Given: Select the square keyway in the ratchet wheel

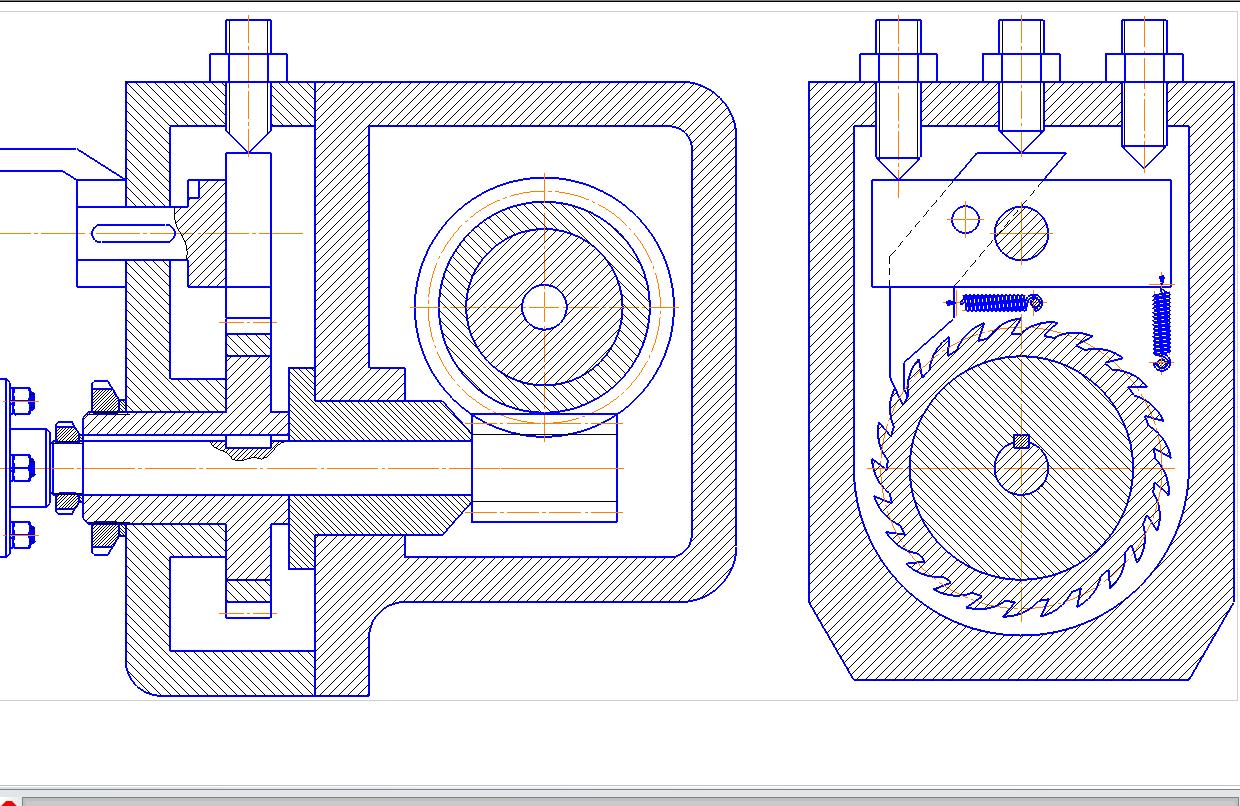Looking at the screenshot, I should [x=1021, y=442].
